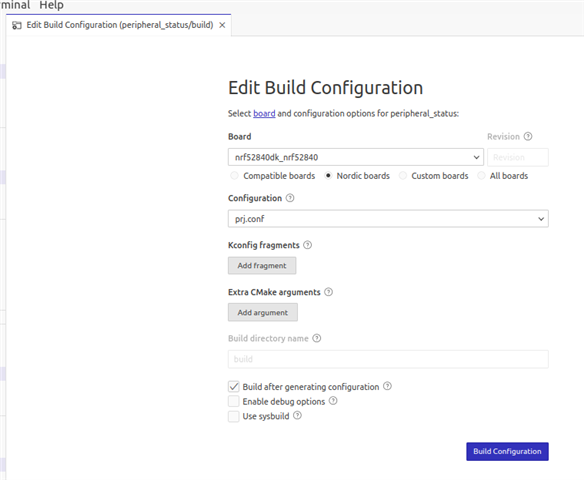Show help for Build after generating configuration
This screenshot has height=480, width=584.
point(387,386)
